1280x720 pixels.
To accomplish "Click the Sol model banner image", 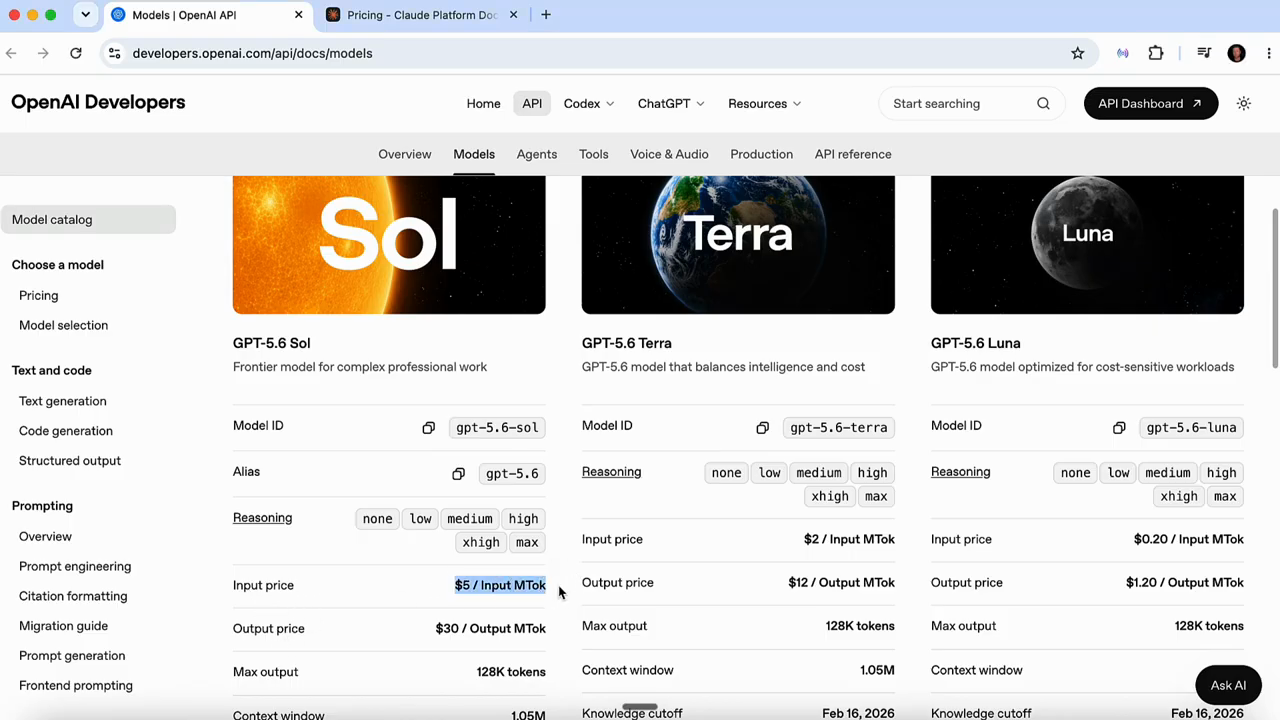I will point(389,245).
